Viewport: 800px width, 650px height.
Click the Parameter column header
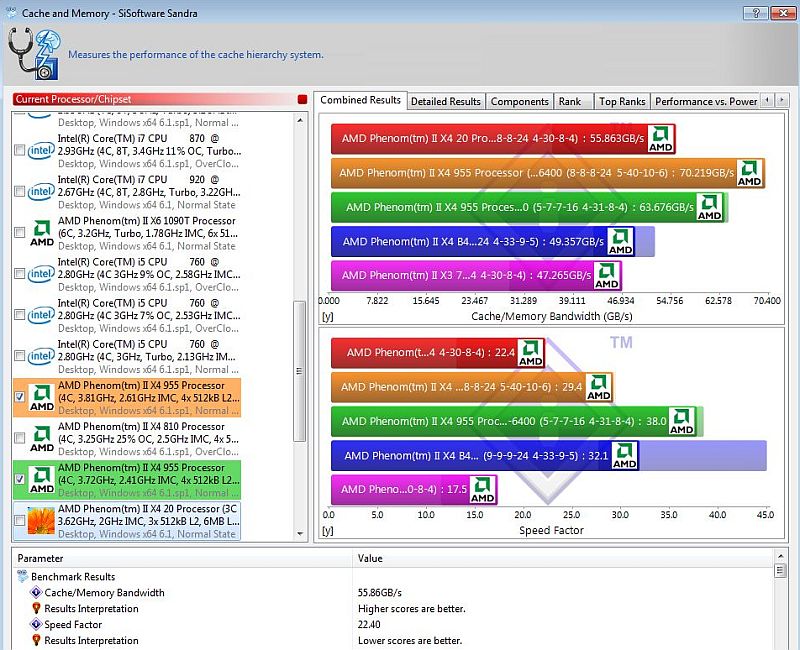pos(182,558)
